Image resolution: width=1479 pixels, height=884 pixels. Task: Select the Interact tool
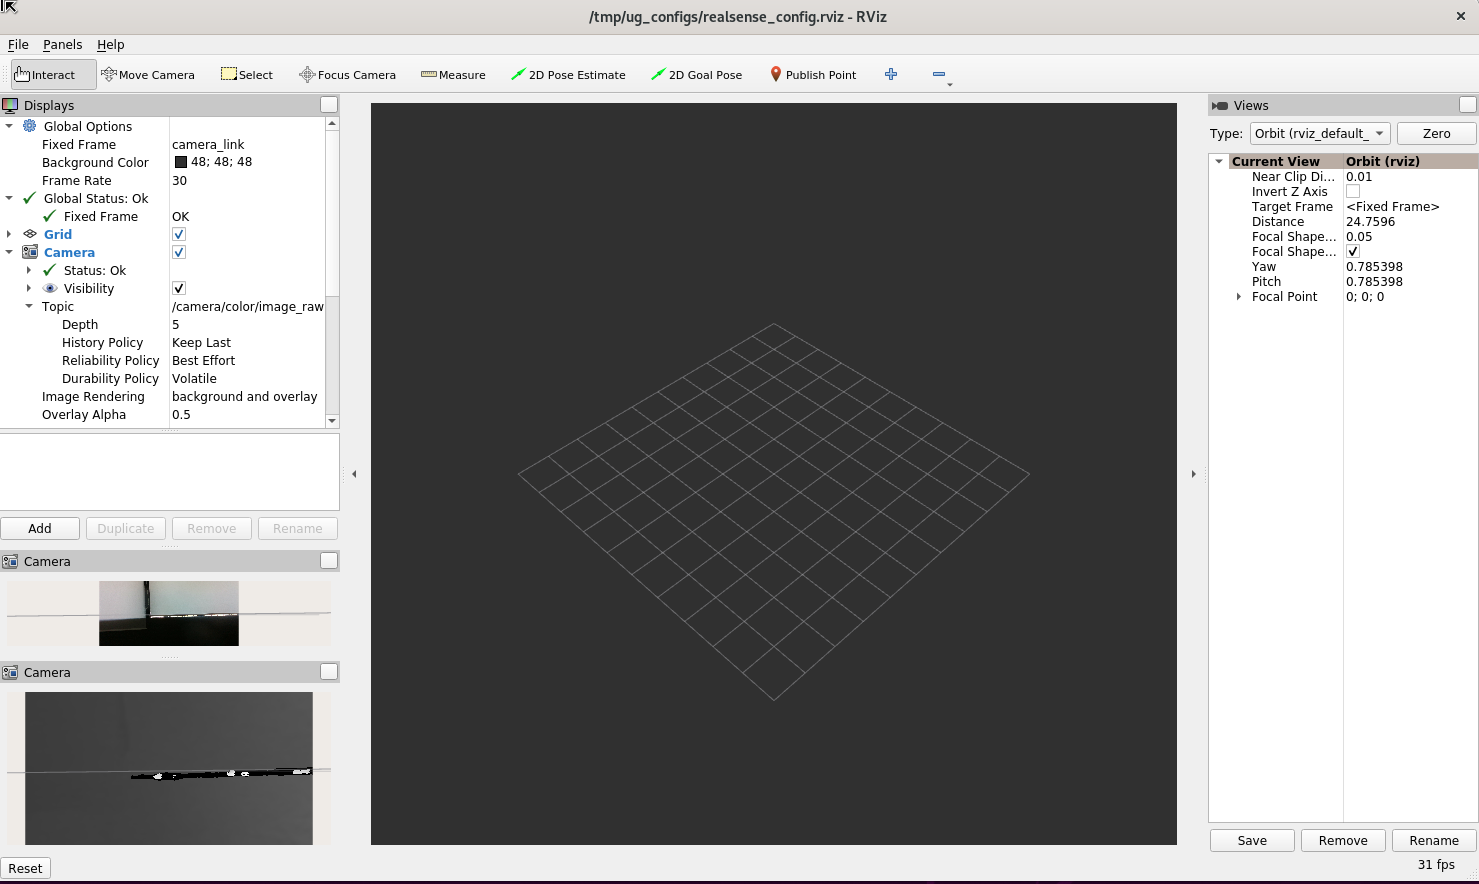45,75
